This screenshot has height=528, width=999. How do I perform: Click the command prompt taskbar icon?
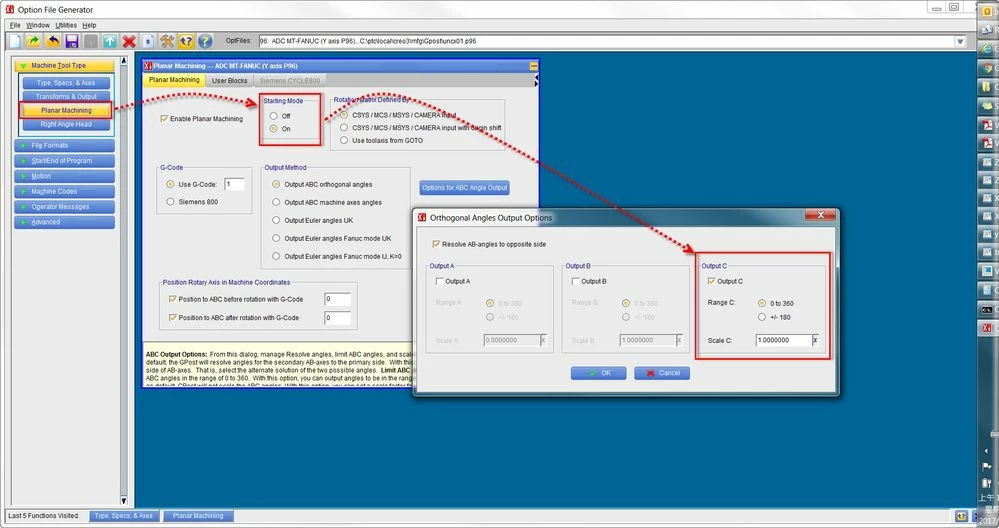[x=988, y=309]
